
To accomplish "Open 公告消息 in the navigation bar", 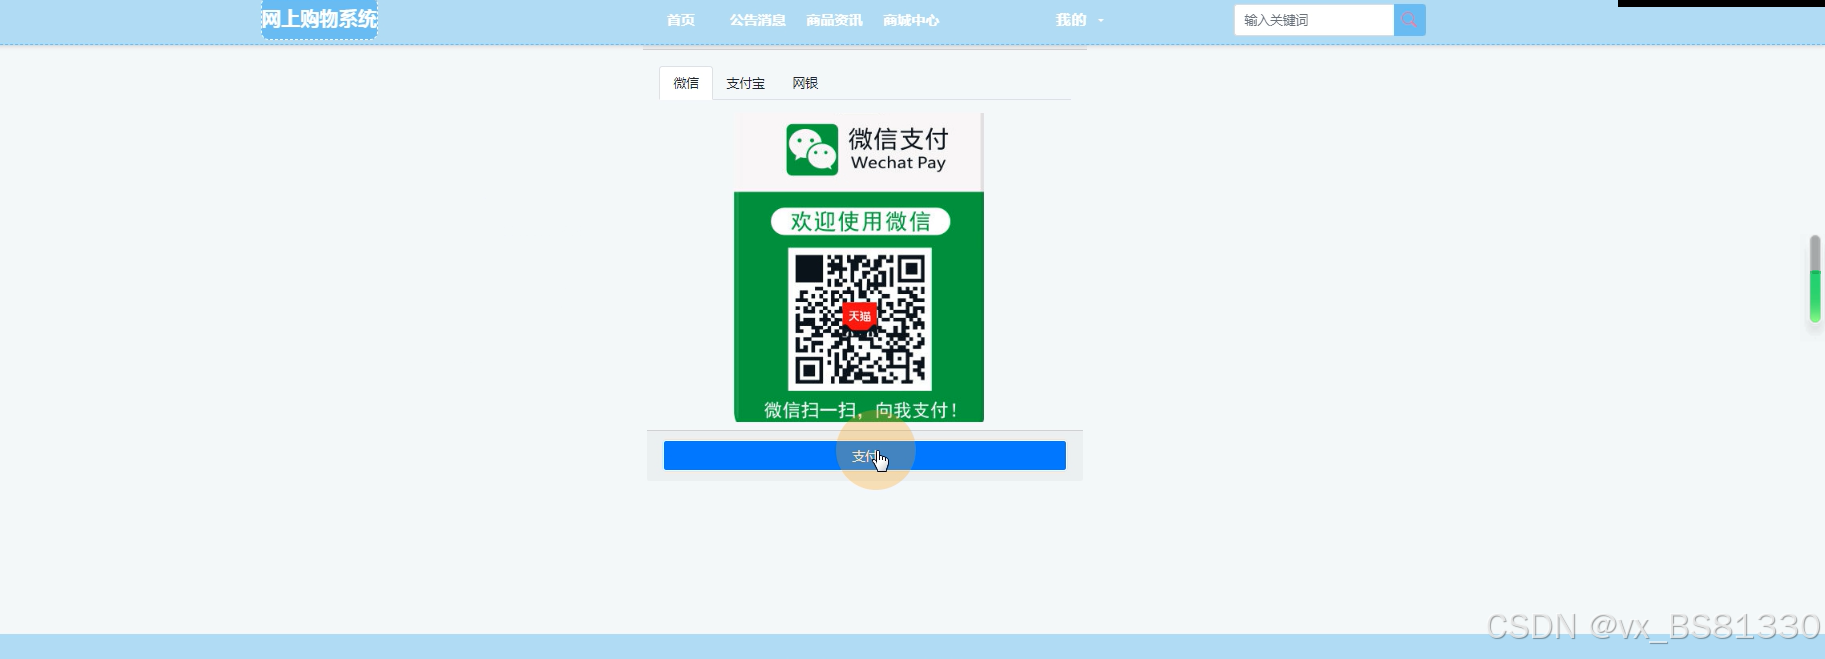I will pyautogui.click(x=757, y=20).
